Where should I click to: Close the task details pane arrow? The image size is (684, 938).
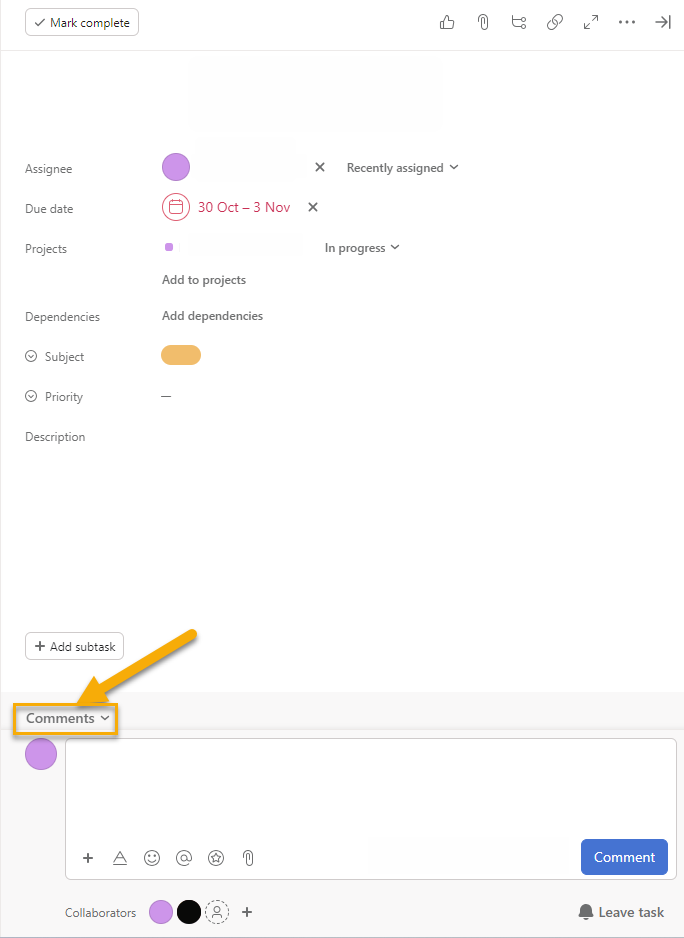tap(662, 22)
